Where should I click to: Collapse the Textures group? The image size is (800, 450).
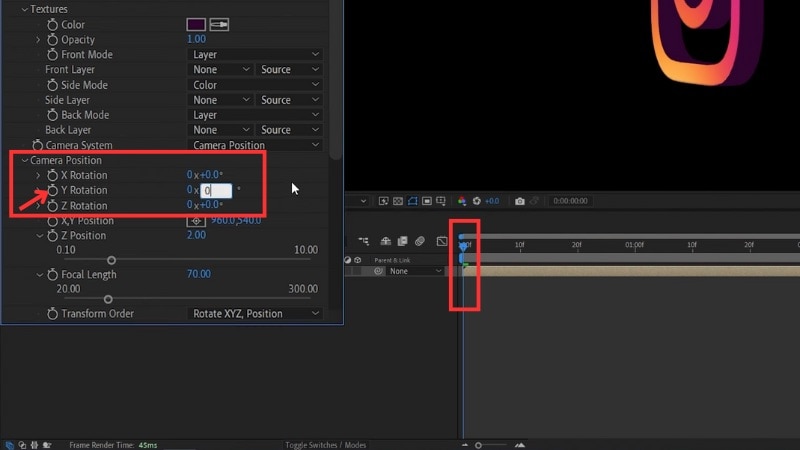tap(24, 9)
